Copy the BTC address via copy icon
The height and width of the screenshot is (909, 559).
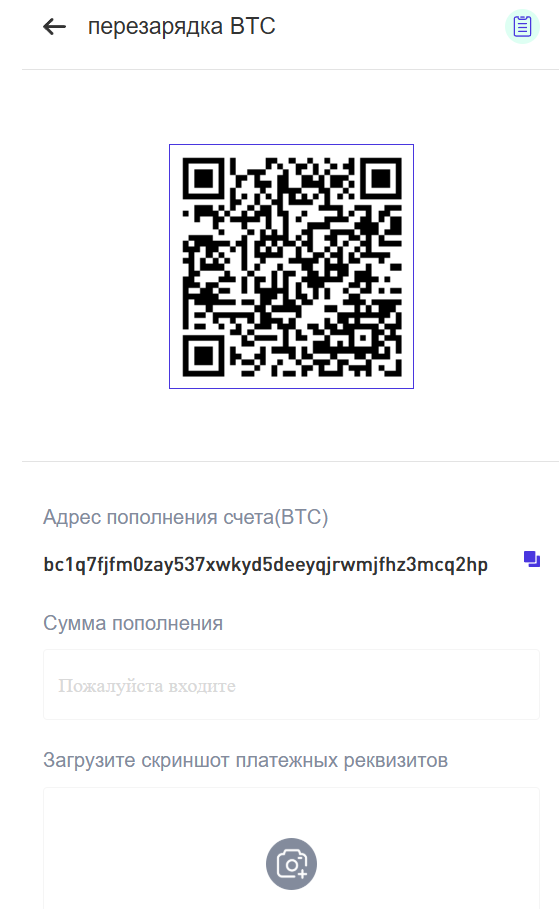532,559
